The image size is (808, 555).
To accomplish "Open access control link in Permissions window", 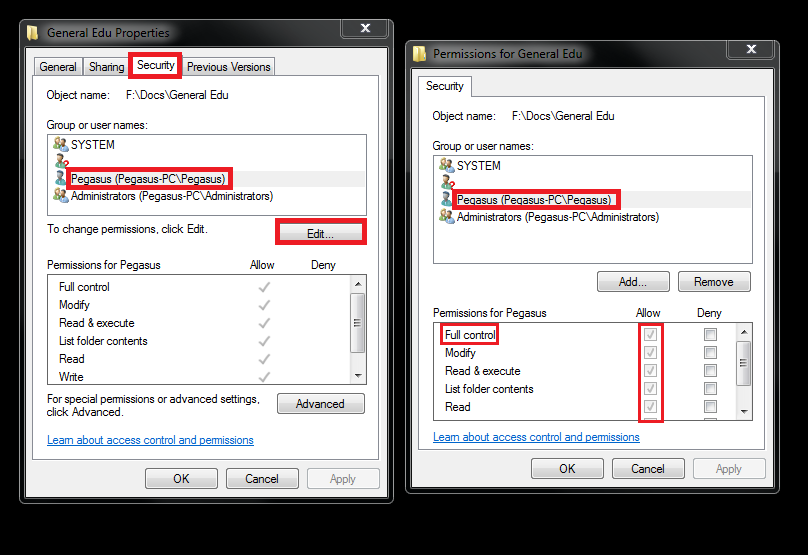I will tap(536, 437).
